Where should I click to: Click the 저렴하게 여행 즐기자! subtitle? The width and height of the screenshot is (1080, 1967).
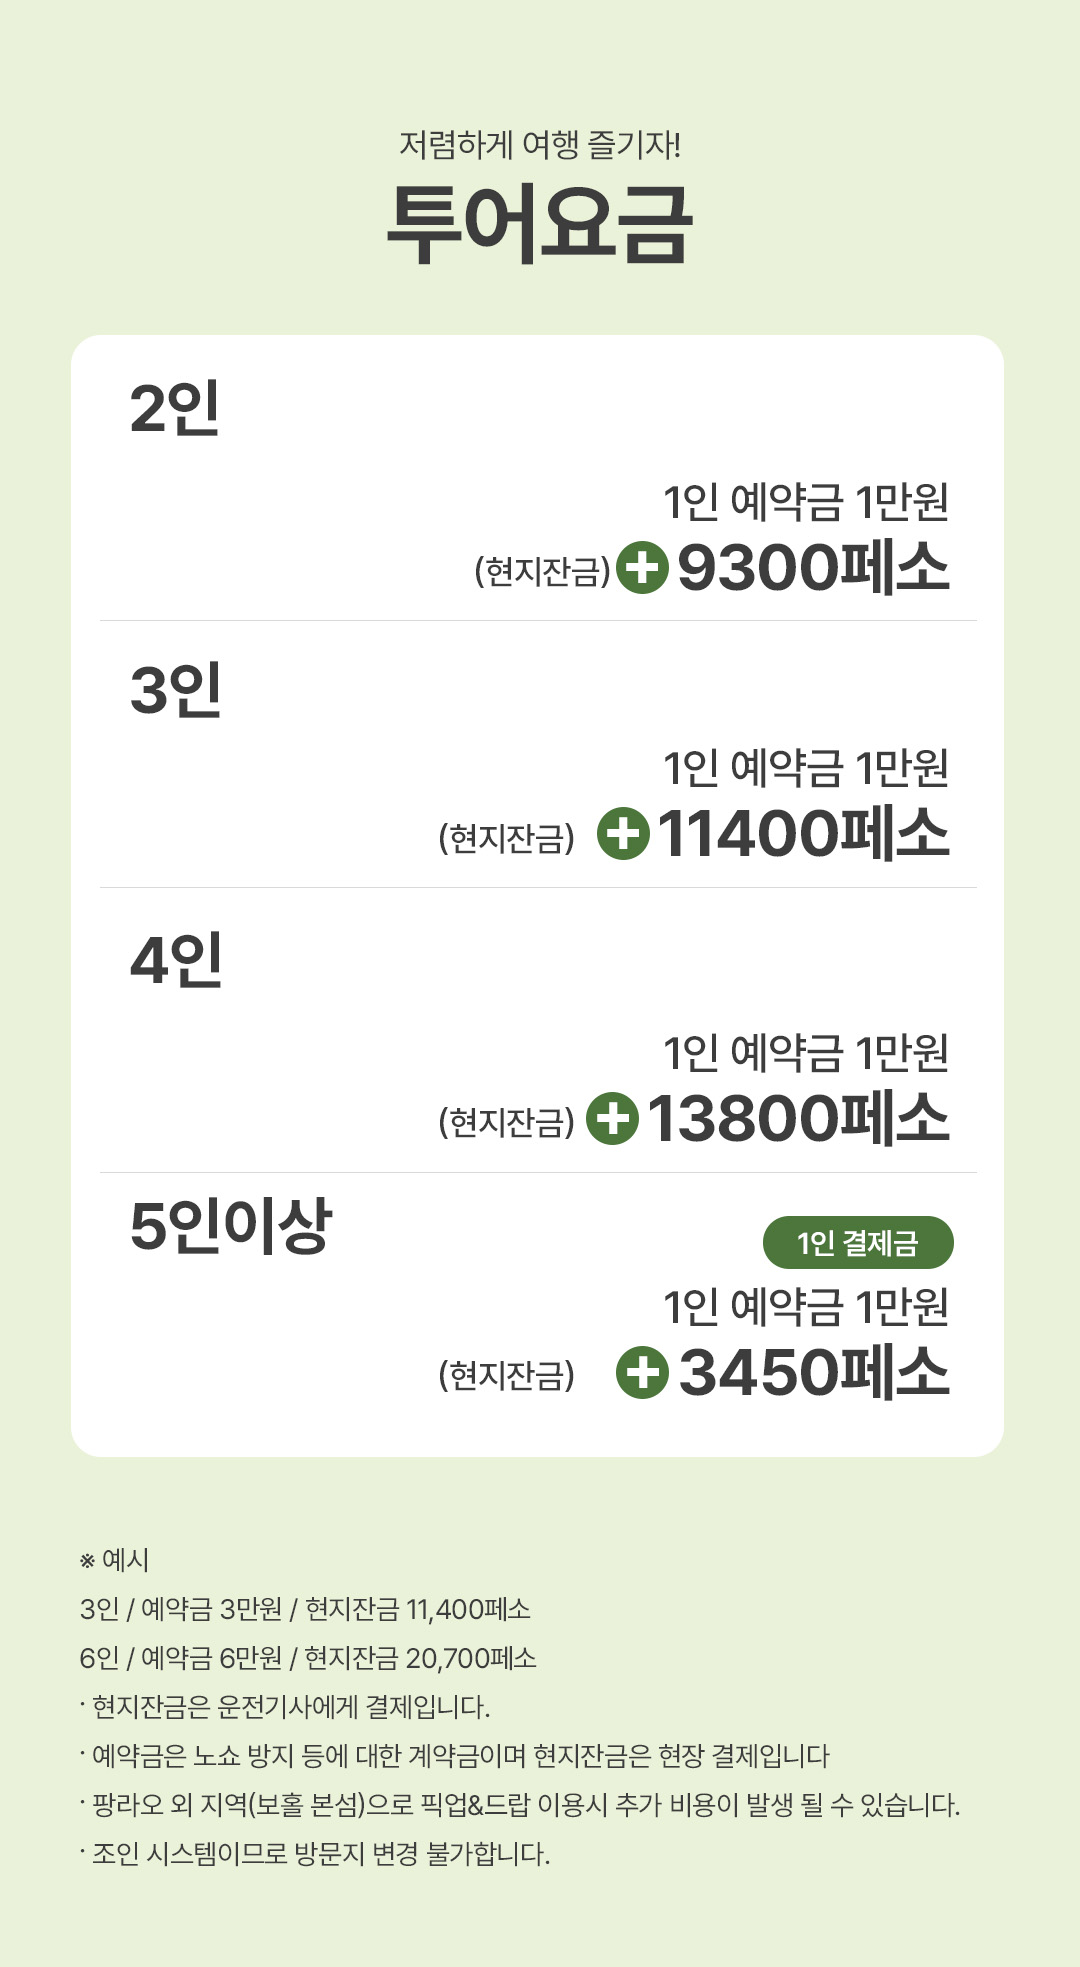pyautogui.click(x=540, y=146)
